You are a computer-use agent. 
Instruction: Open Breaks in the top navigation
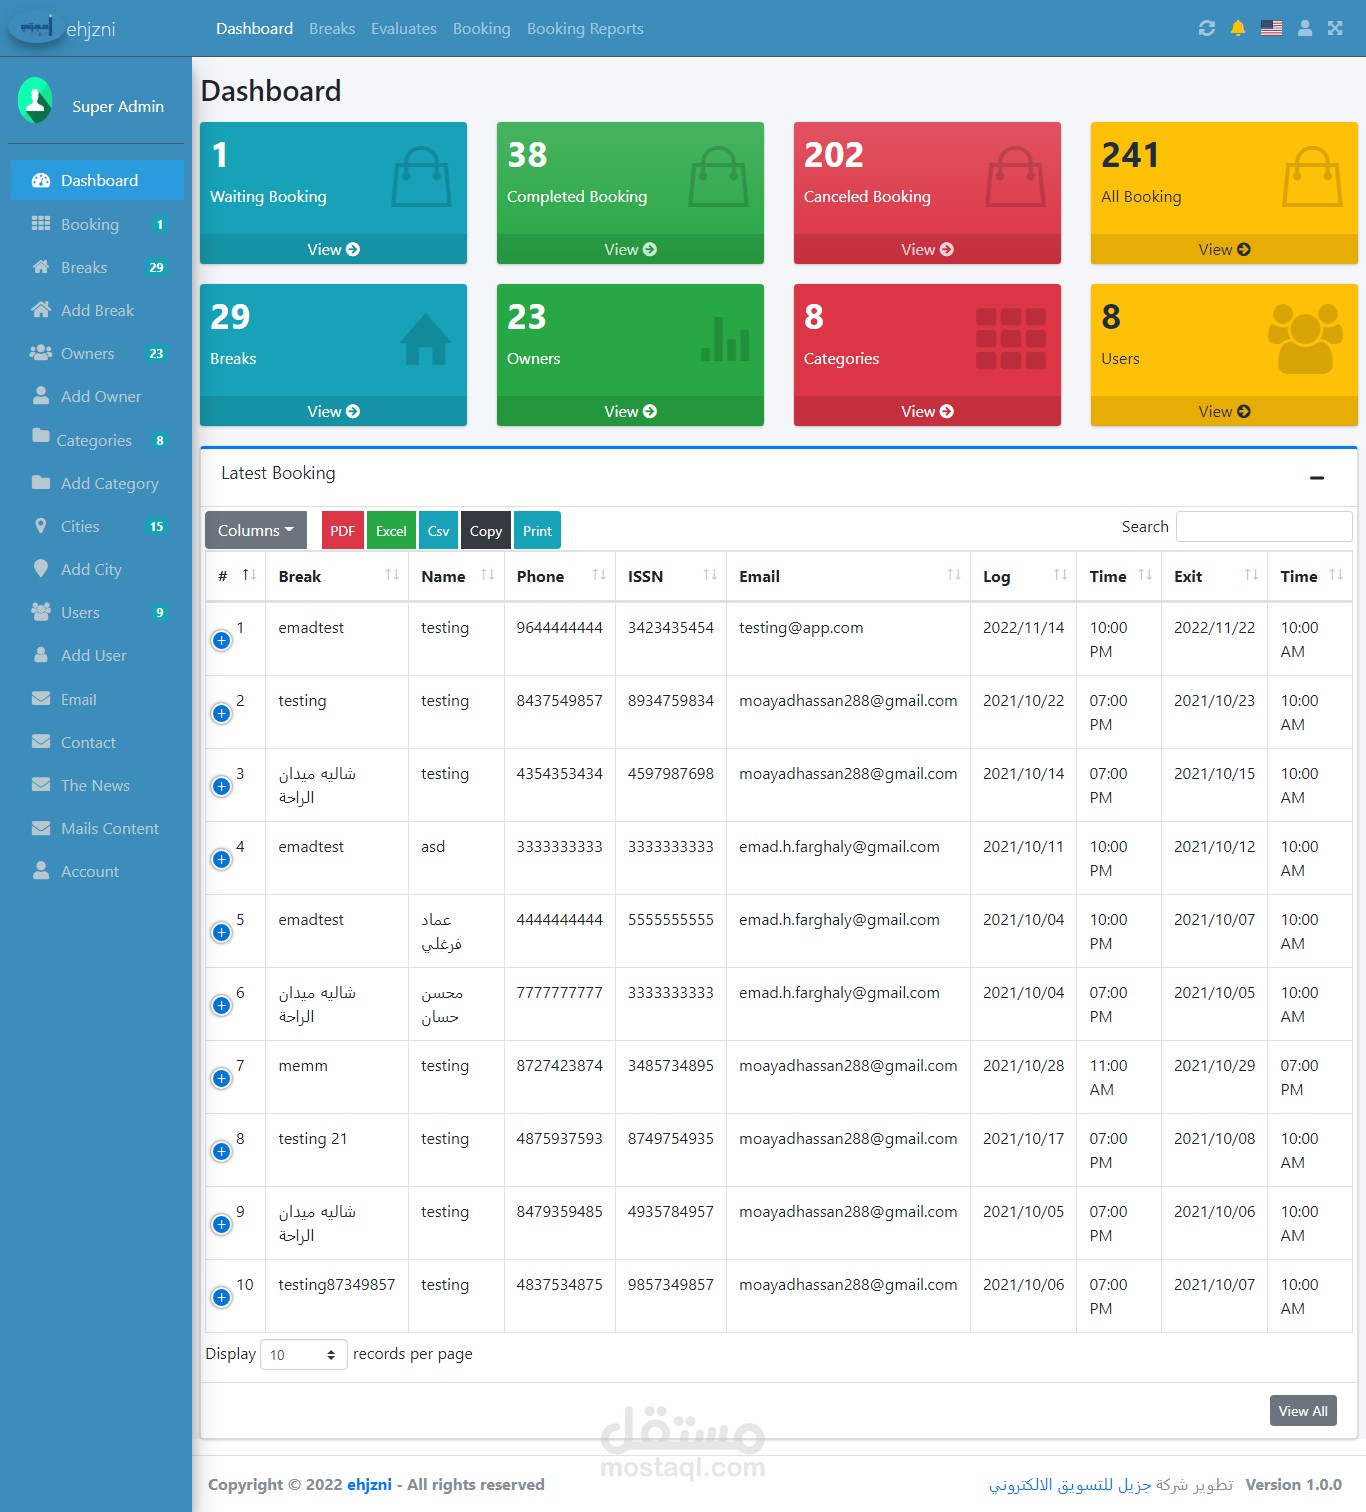point(332,28)
